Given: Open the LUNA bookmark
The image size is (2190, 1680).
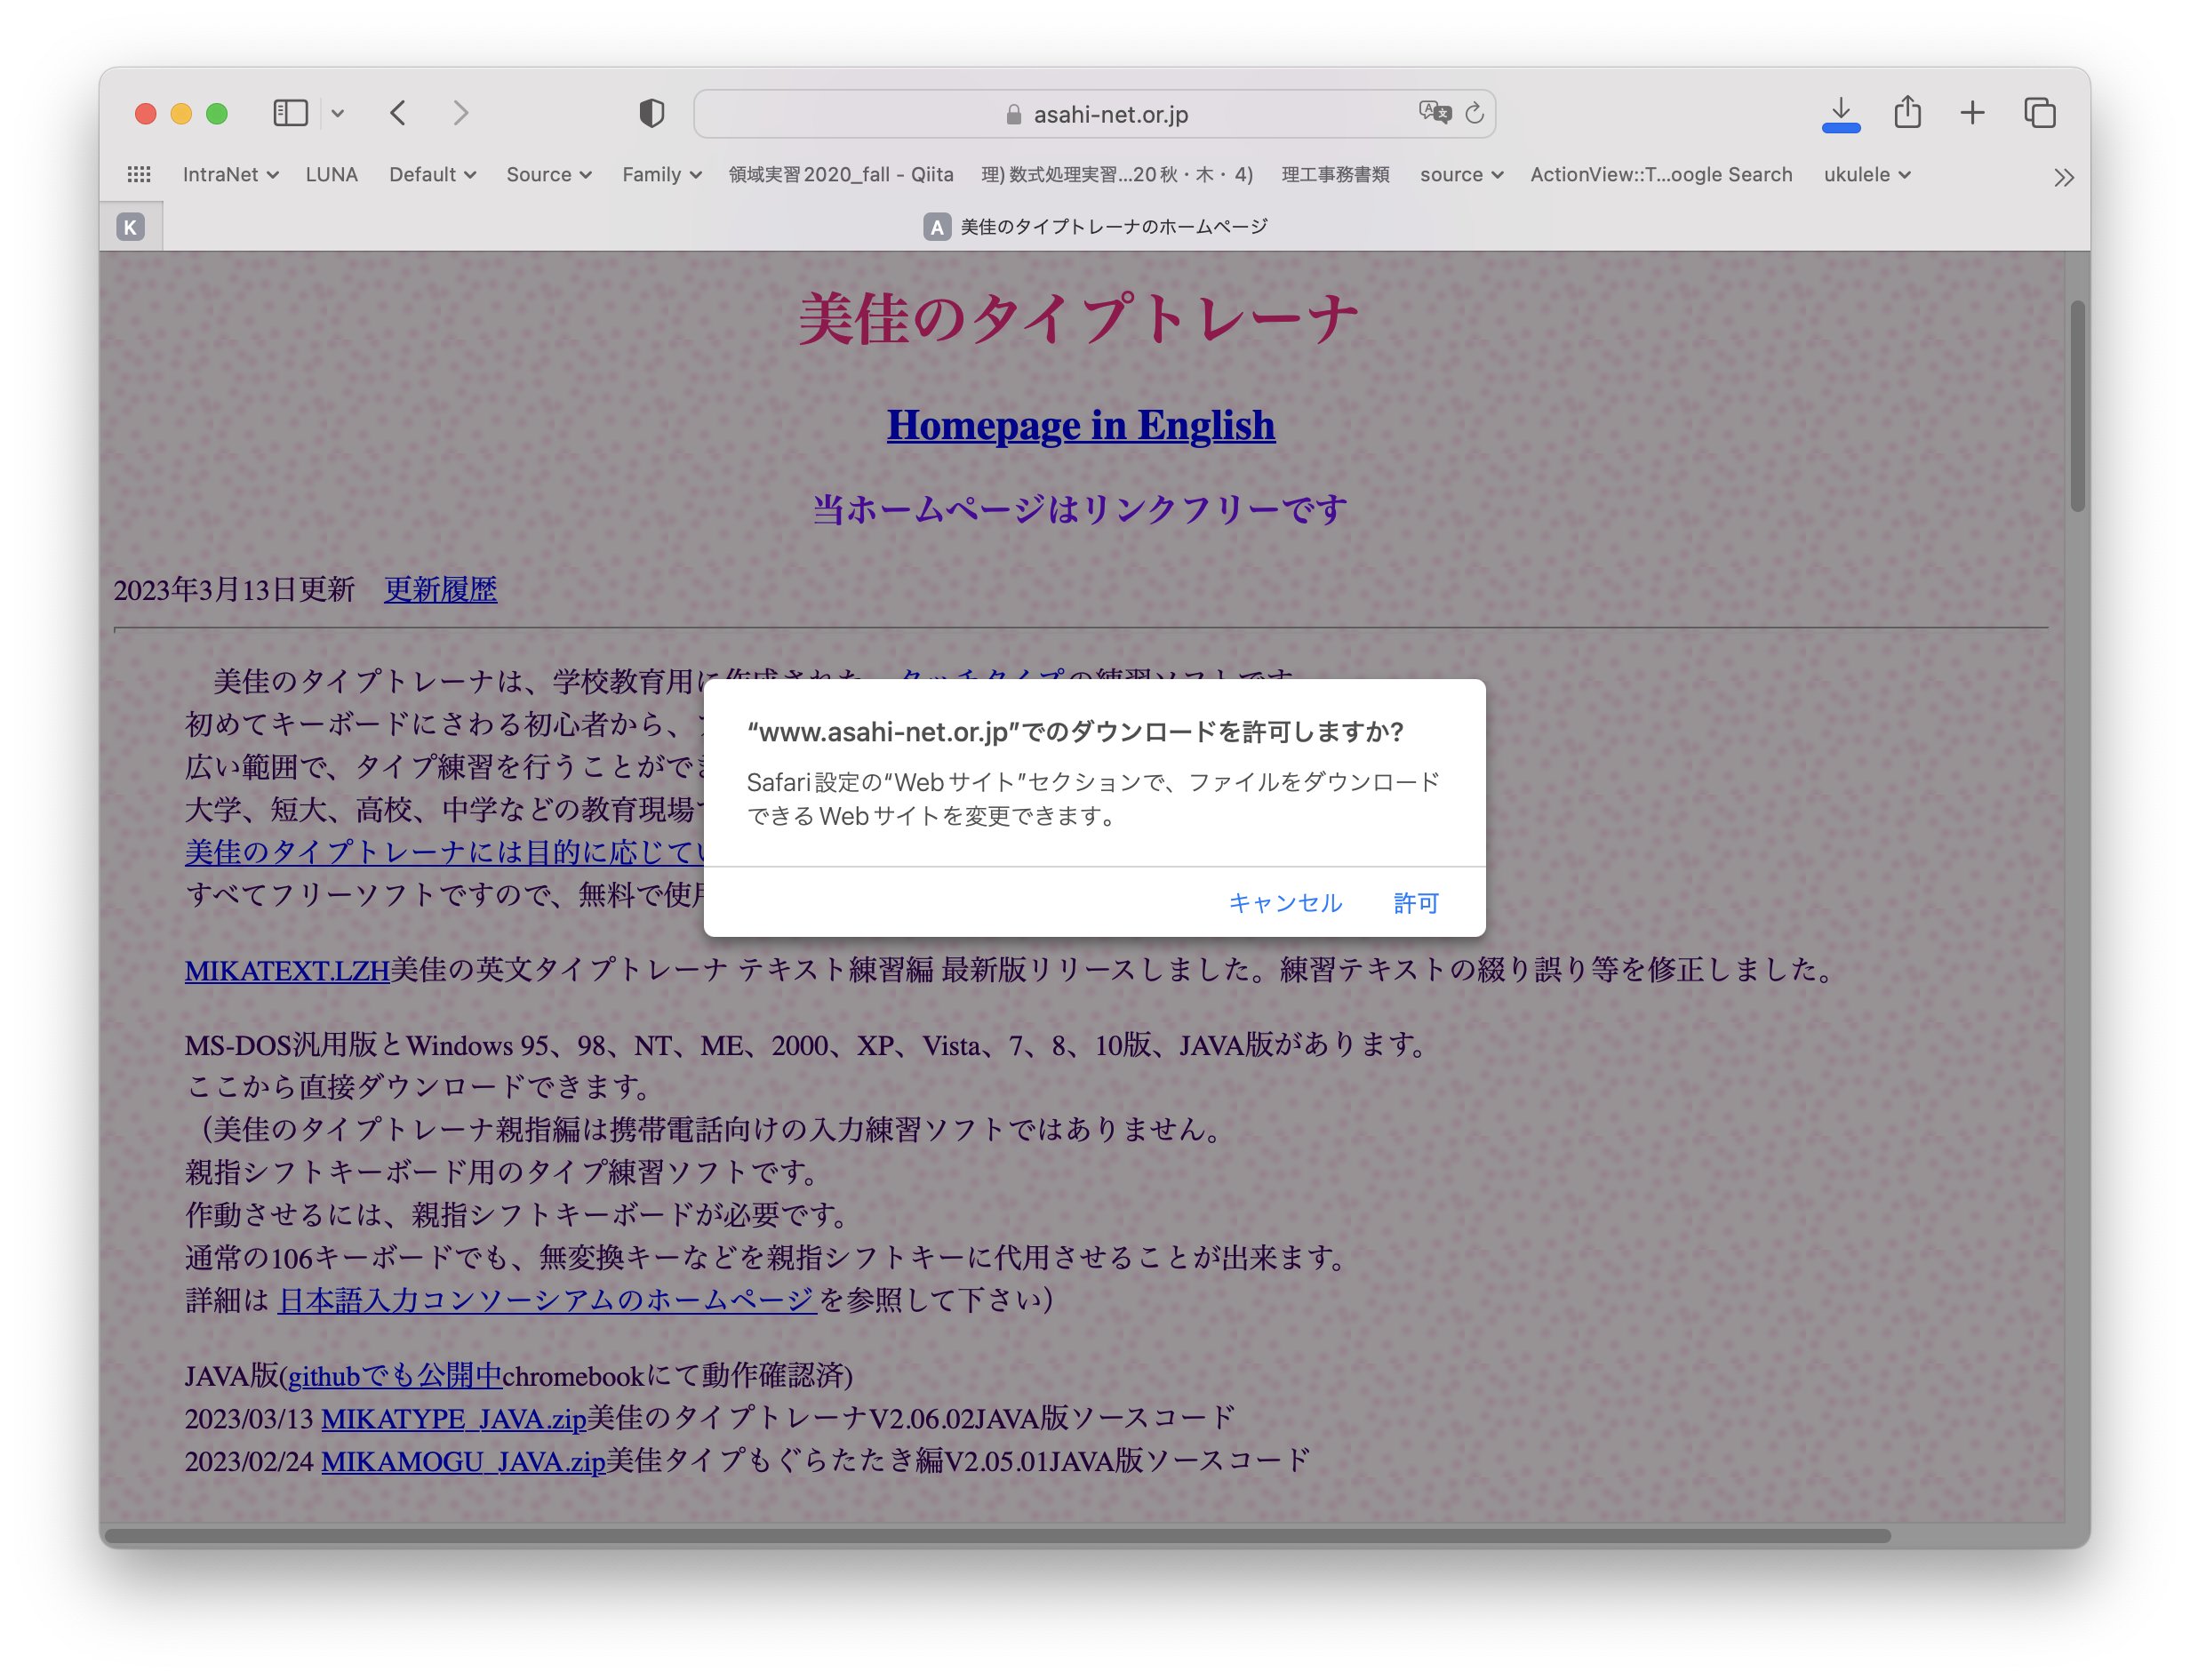Looking at the screenshot, I should (x=331, y=175).
